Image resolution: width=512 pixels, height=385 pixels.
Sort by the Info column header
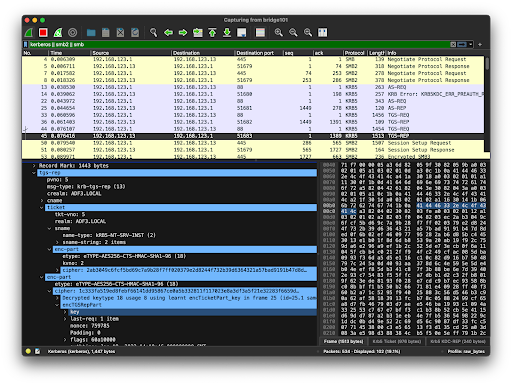[435, 53]
